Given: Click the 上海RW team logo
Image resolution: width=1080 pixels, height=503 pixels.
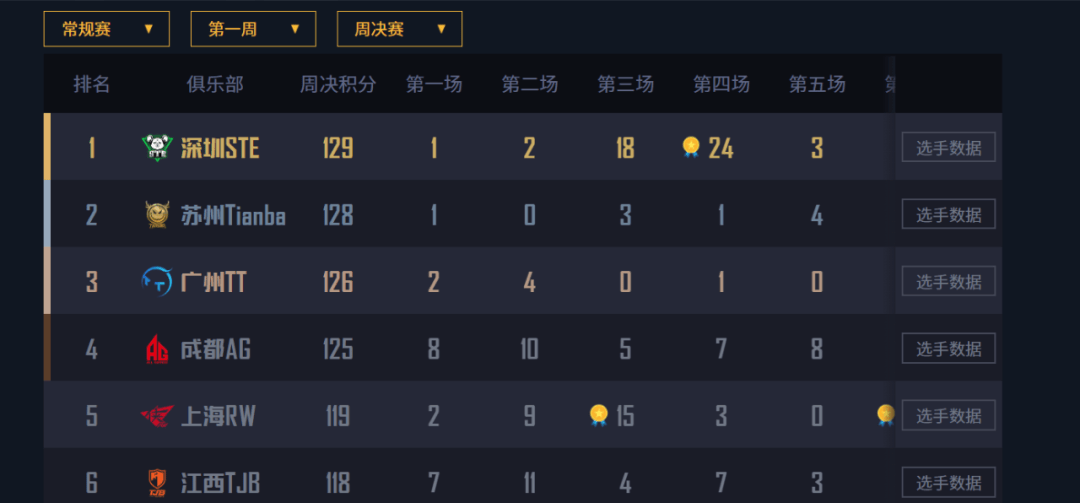Looking at the screenshot, I should (x=157, y=415).
